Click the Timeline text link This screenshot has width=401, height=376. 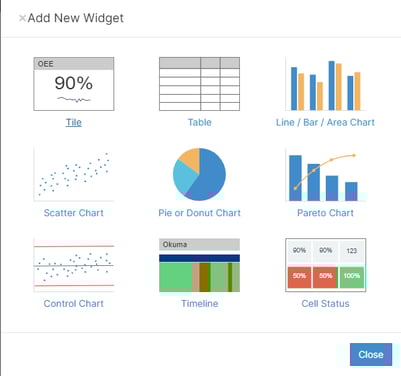(199, 304)
